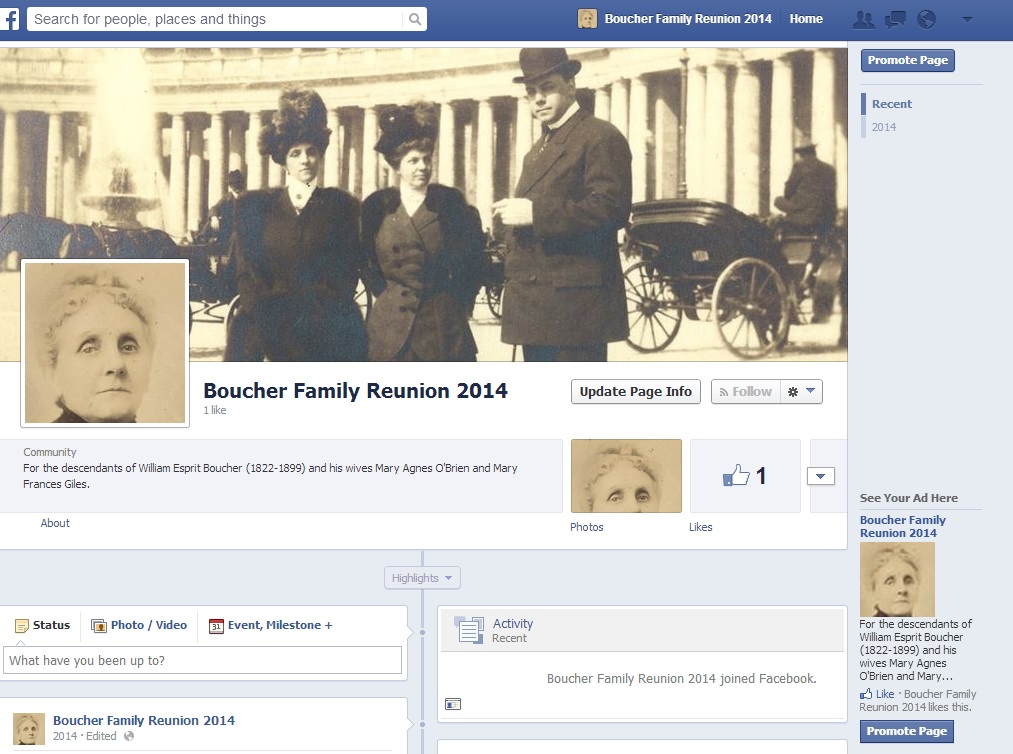This screenshot has height=754, width=1013.
Task: Open the post author Boucher Family Reunion 2014 link
Action: [144, 720]
